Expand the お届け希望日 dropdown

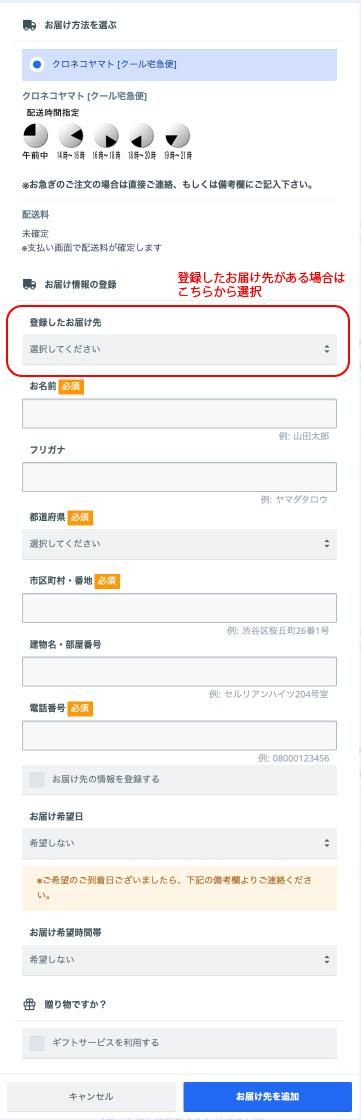(x=179, y=843)
